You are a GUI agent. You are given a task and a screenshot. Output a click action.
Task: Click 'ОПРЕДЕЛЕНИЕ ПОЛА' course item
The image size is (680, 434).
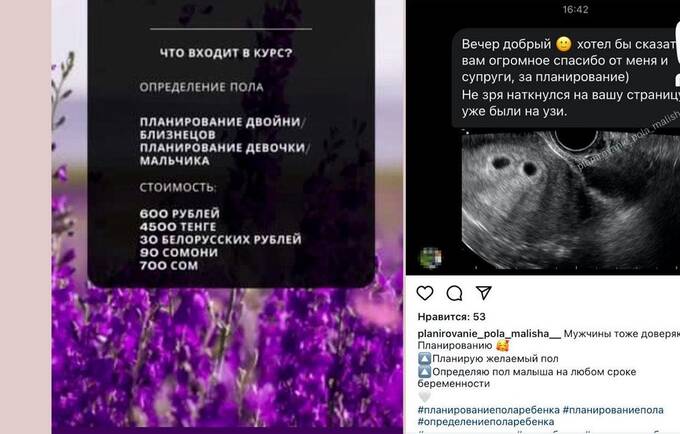pyautogui.click(x=202, y=88)
